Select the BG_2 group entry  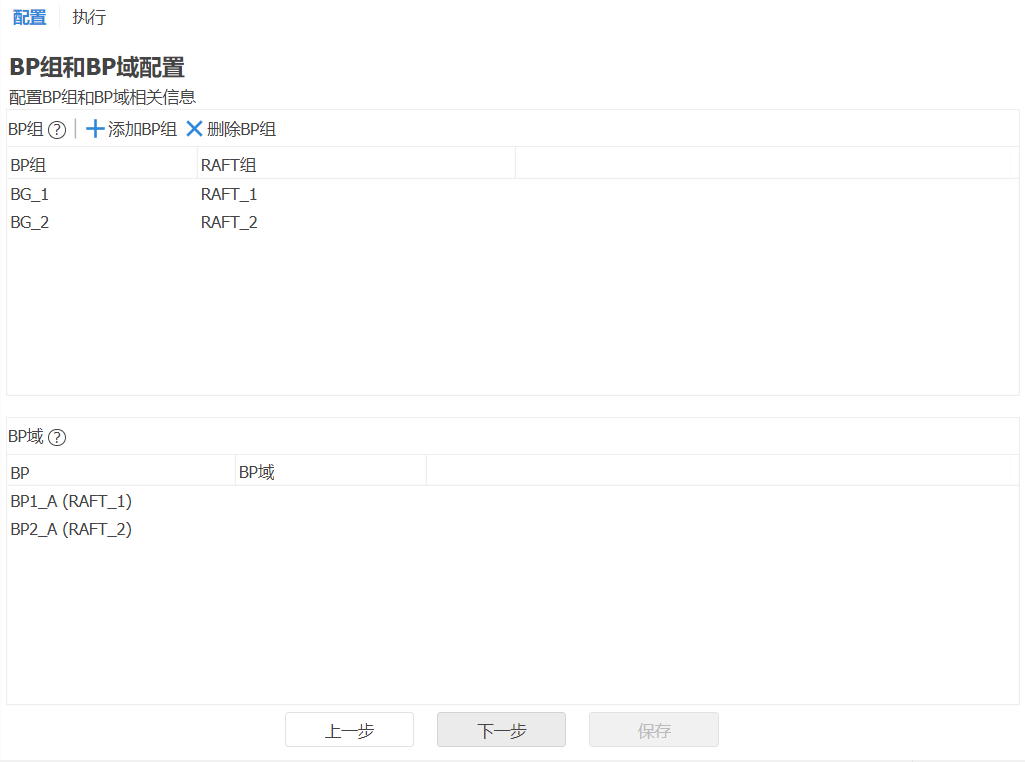[x=30, y=222]
